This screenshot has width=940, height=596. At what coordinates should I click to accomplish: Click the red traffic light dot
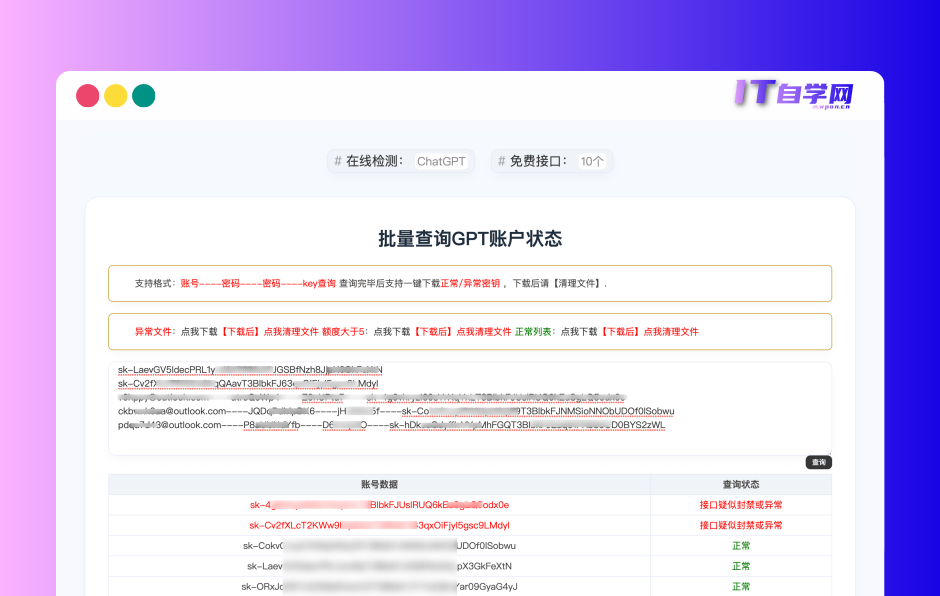point(88,95)
